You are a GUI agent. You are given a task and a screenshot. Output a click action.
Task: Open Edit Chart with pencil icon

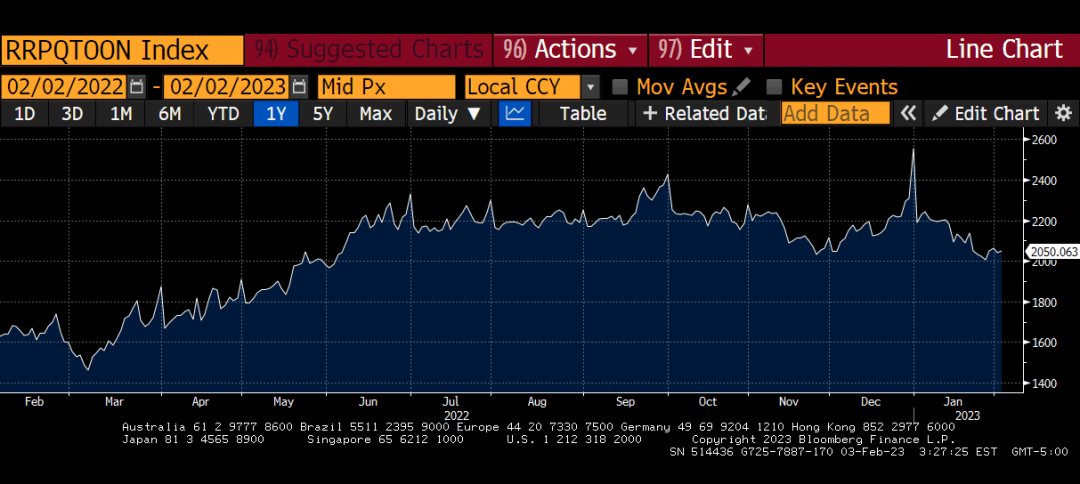[986, 113]
